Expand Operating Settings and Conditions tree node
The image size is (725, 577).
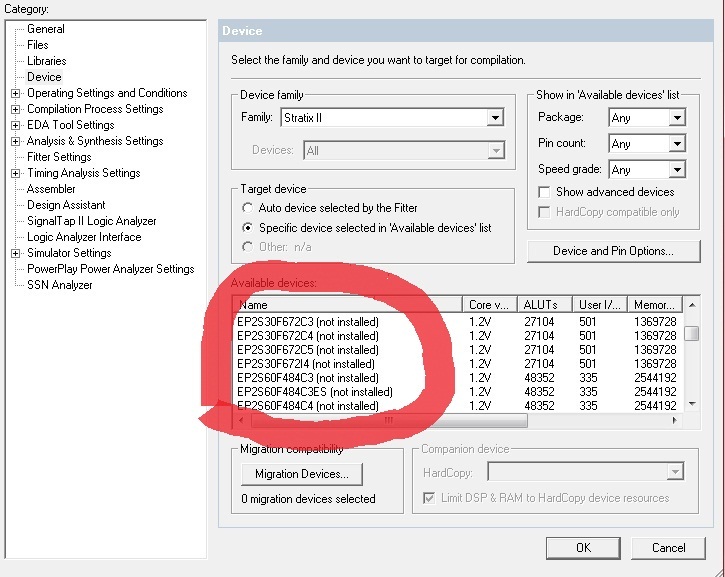coord(16,94)
